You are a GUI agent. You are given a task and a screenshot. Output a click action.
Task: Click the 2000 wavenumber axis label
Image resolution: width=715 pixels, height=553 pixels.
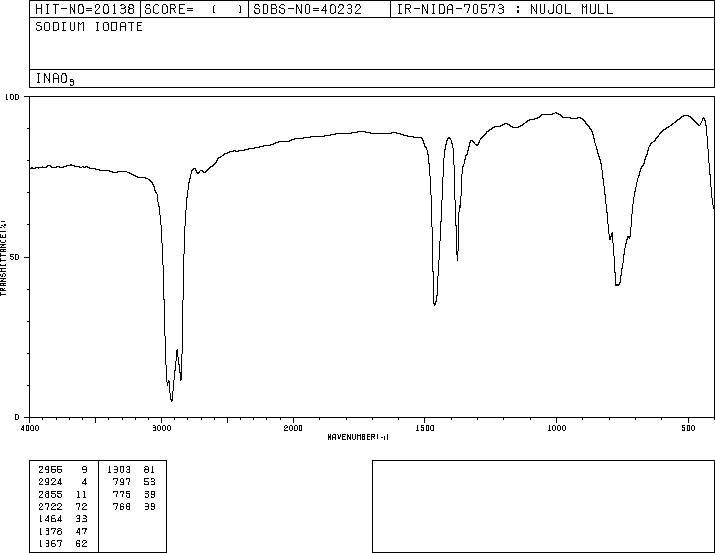point(293,428)
